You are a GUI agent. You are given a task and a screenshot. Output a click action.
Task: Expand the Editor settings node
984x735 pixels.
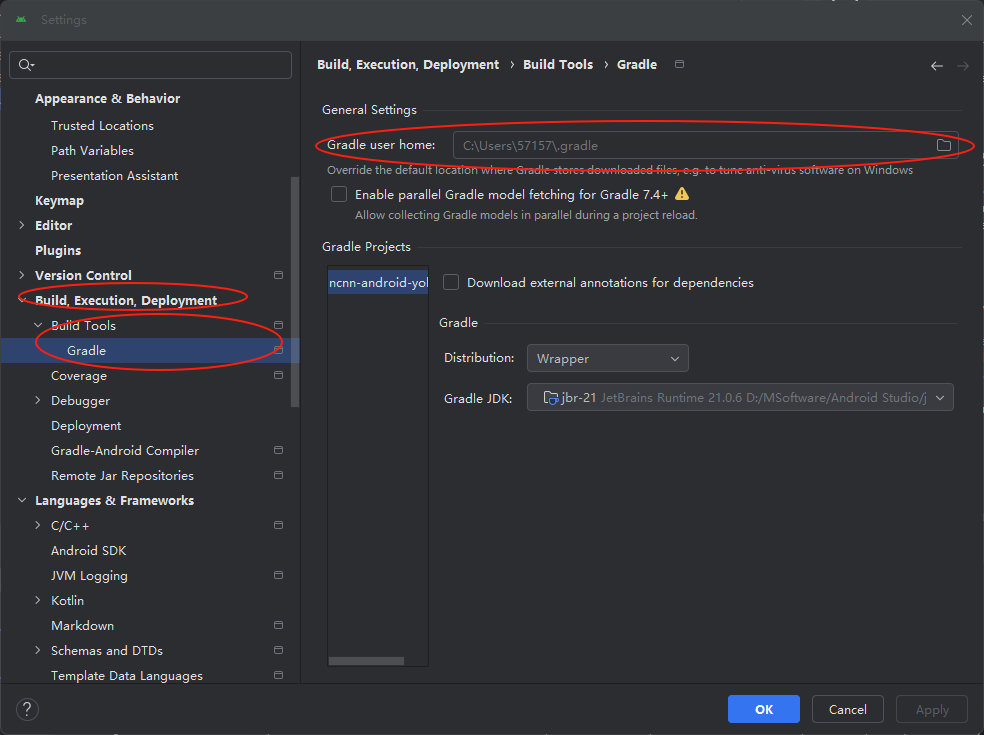pyautogui.click(x=22, y=225)
